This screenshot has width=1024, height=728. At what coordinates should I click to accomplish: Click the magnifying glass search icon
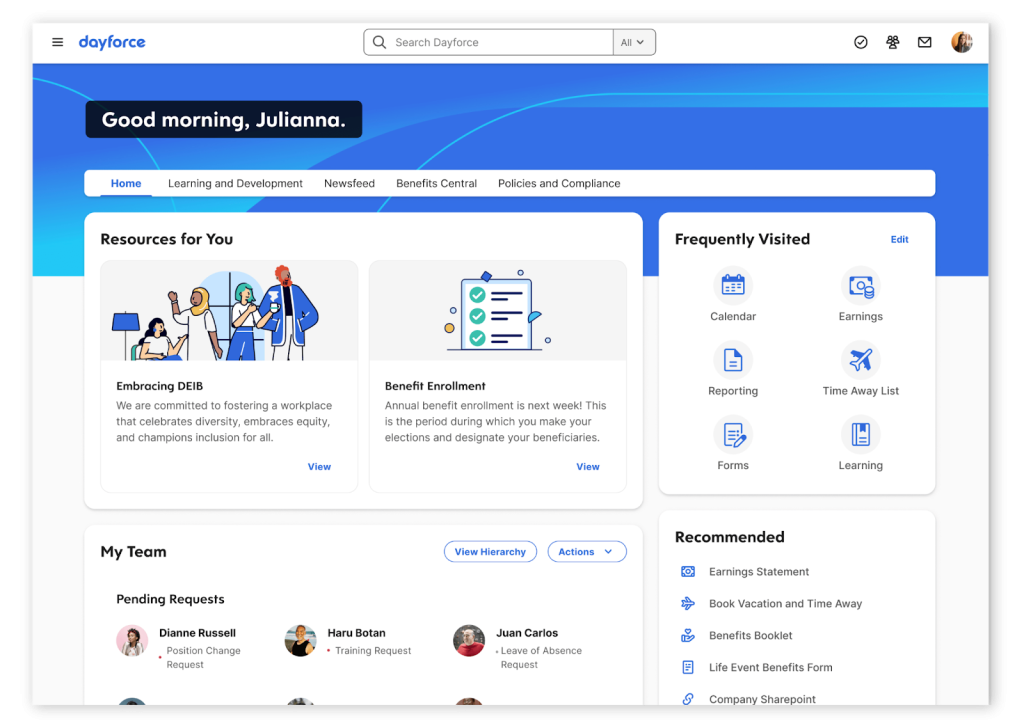379,42
